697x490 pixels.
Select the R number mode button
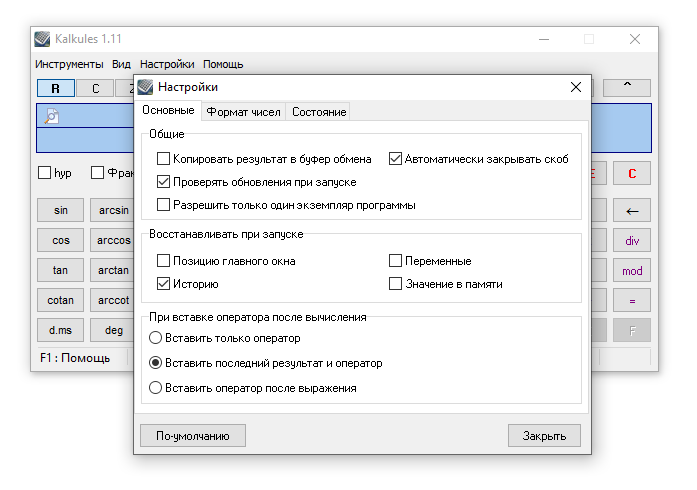56,88
